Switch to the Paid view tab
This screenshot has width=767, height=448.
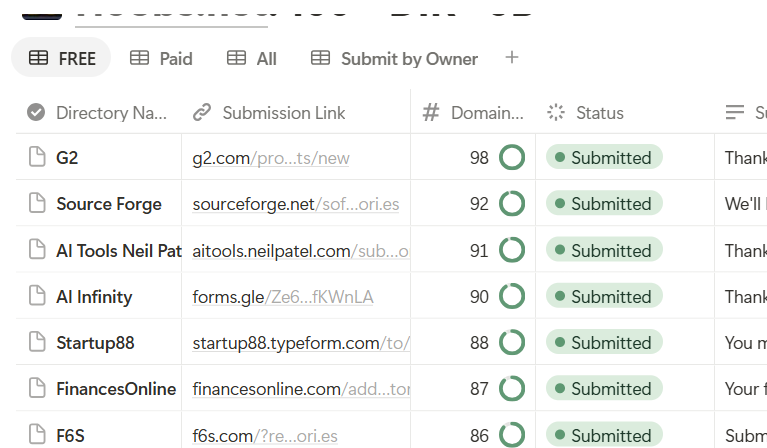pos(161,59)
